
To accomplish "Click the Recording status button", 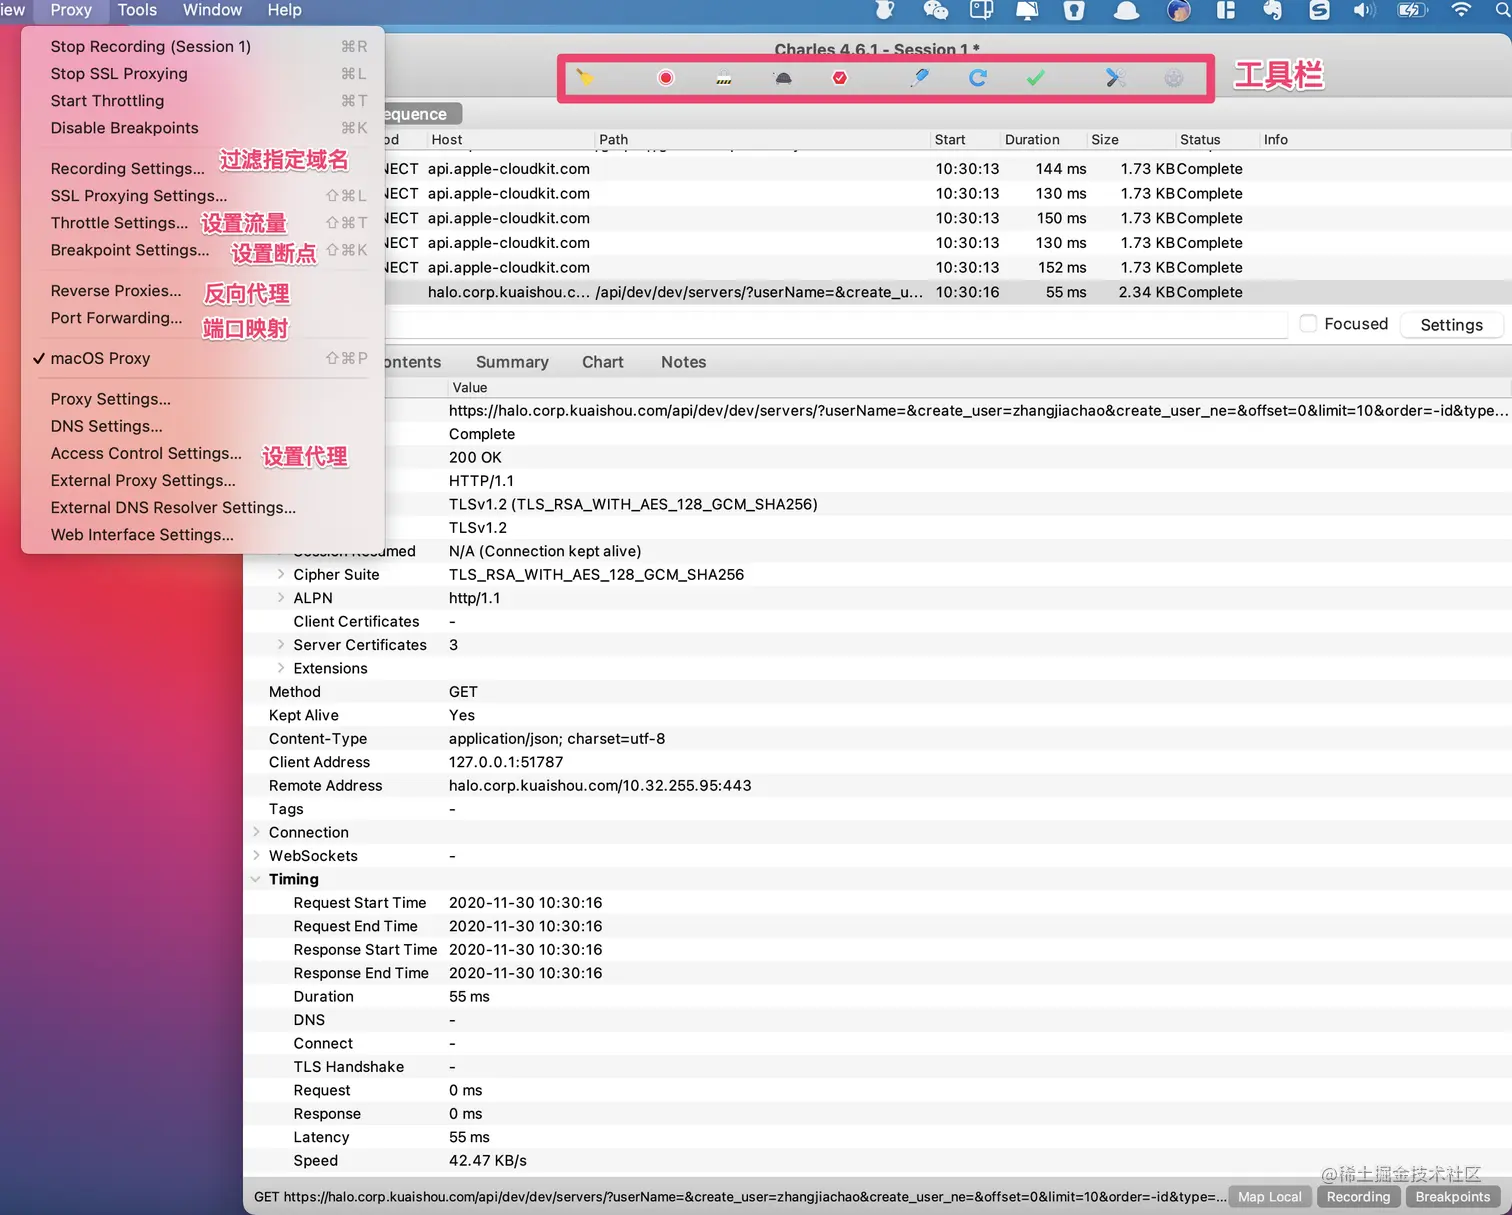I will (x=1358, y=1196).
